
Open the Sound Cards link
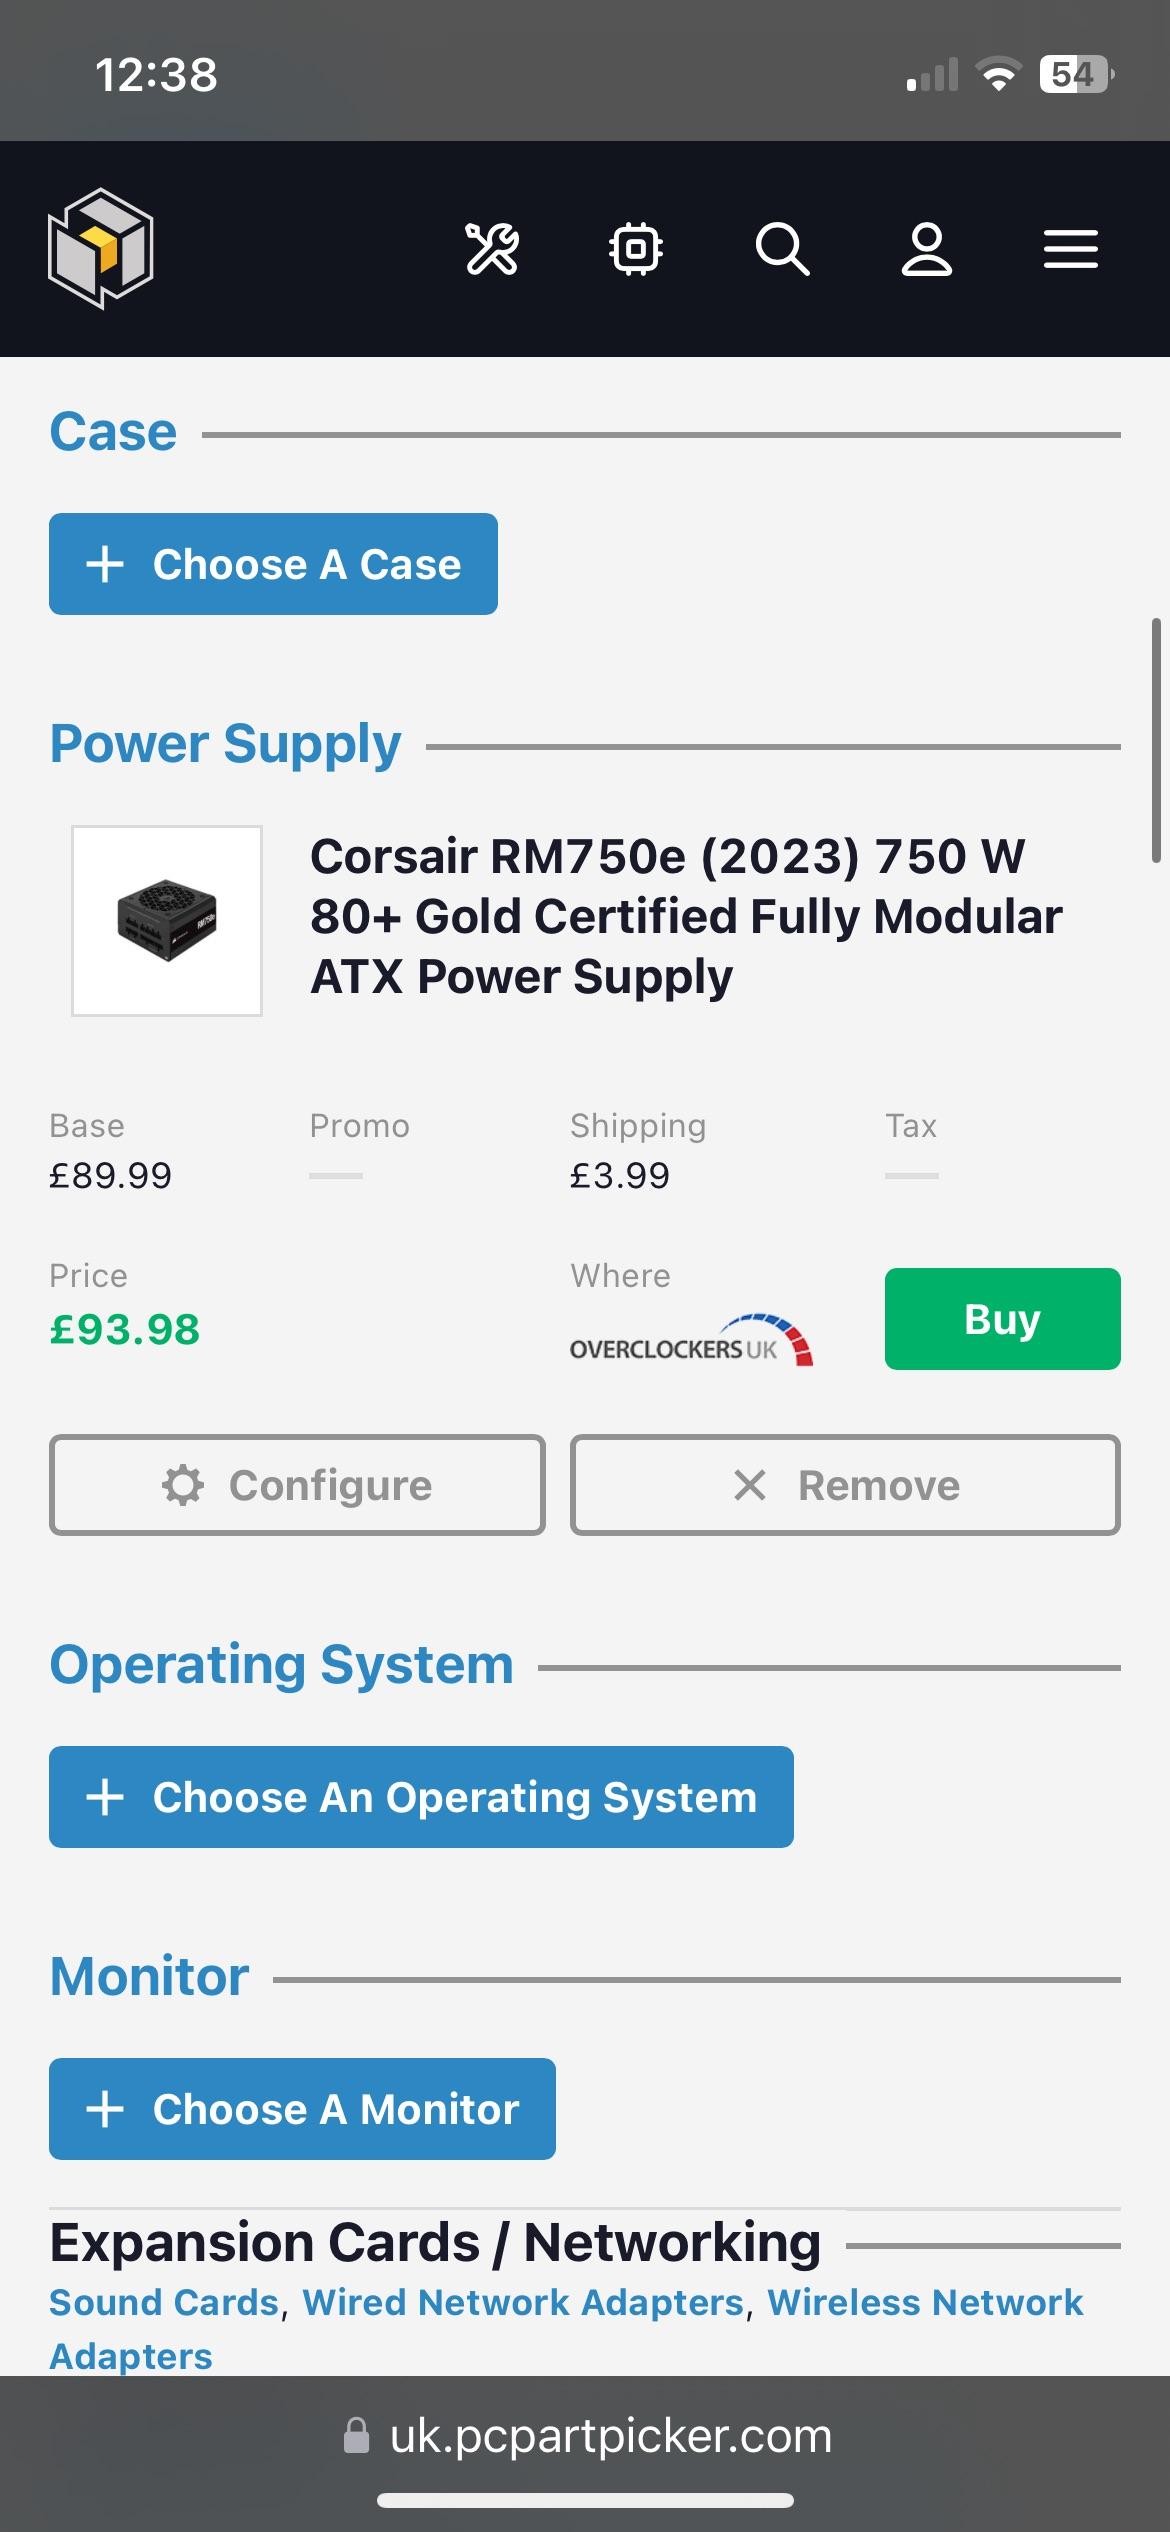[x=164, y=2302]
